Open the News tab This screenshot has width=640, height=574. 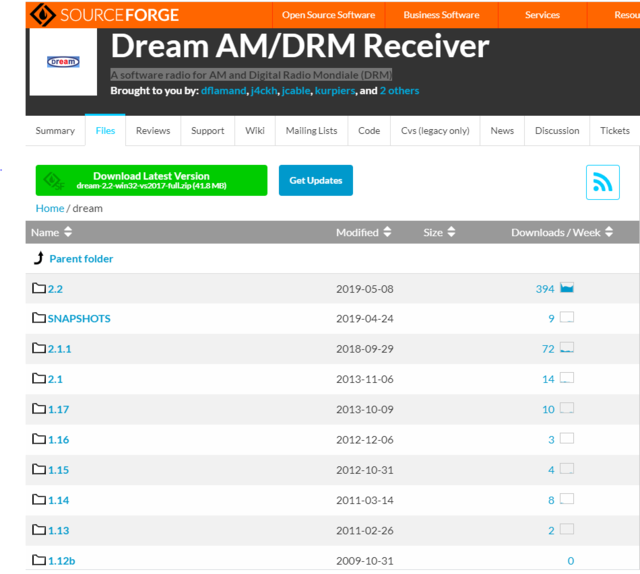click(502, 131)
